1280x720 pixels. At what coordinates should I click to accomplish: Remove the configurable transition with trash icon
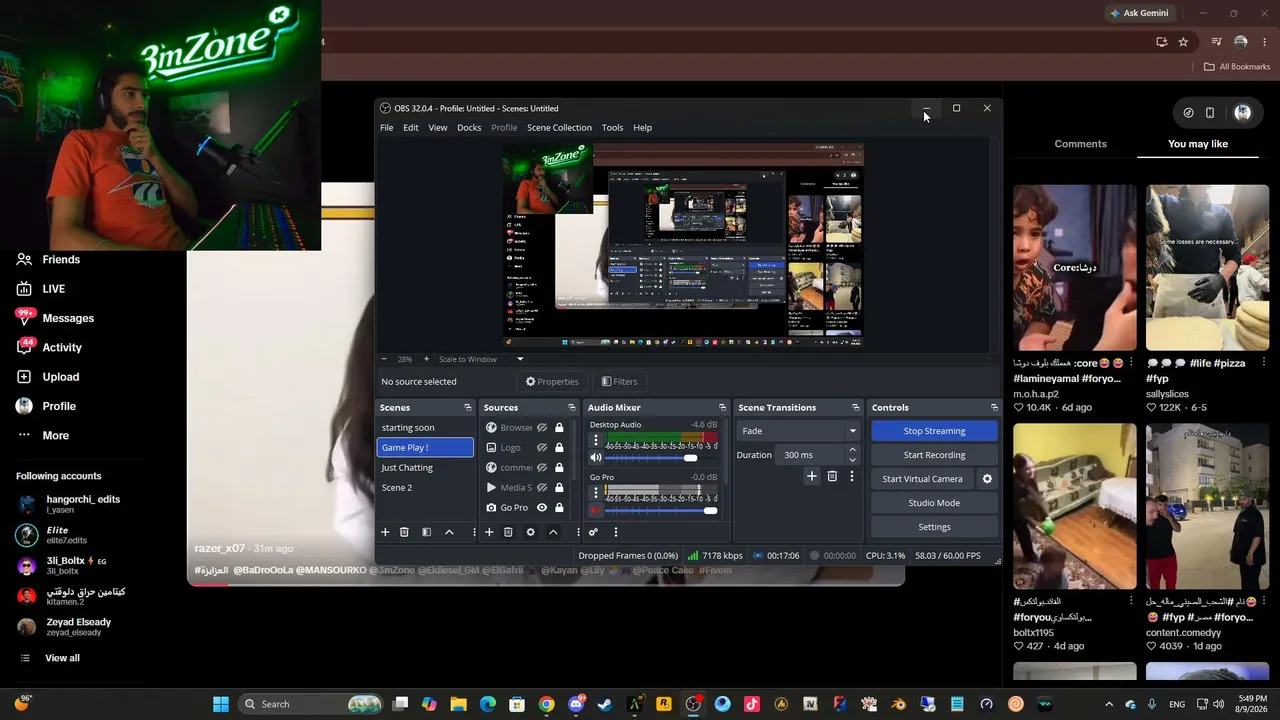pos(832,476)
